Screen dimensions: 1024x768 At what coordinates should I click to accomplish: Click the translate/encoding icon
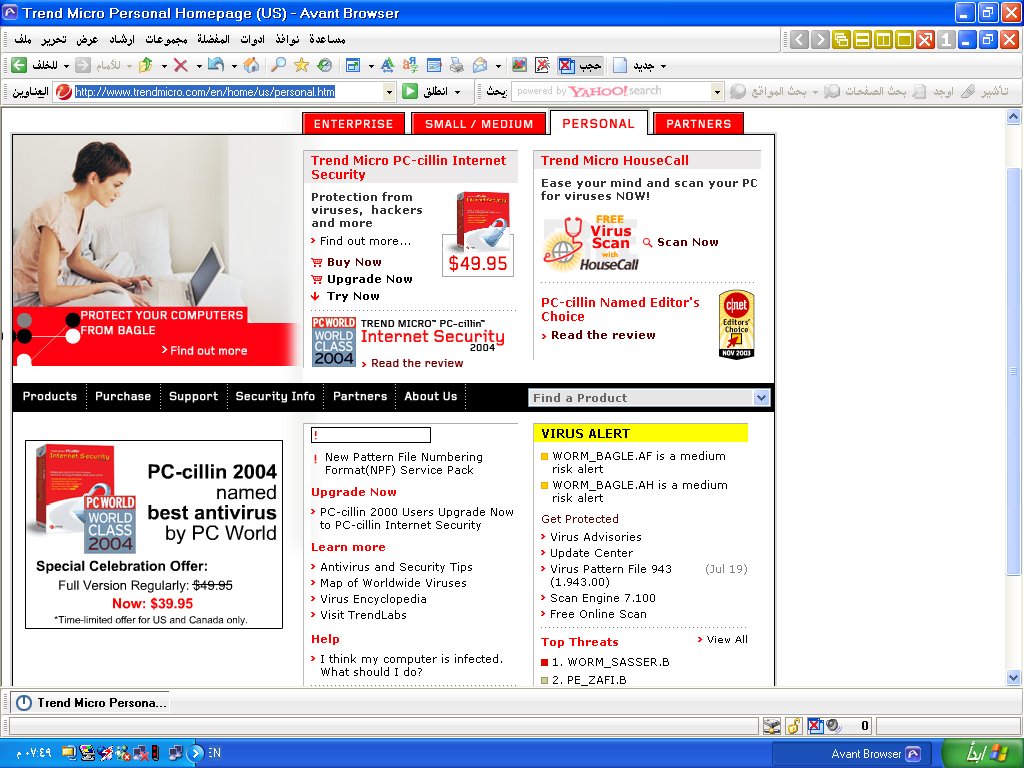pyautogui.click(x=411, y=65)
